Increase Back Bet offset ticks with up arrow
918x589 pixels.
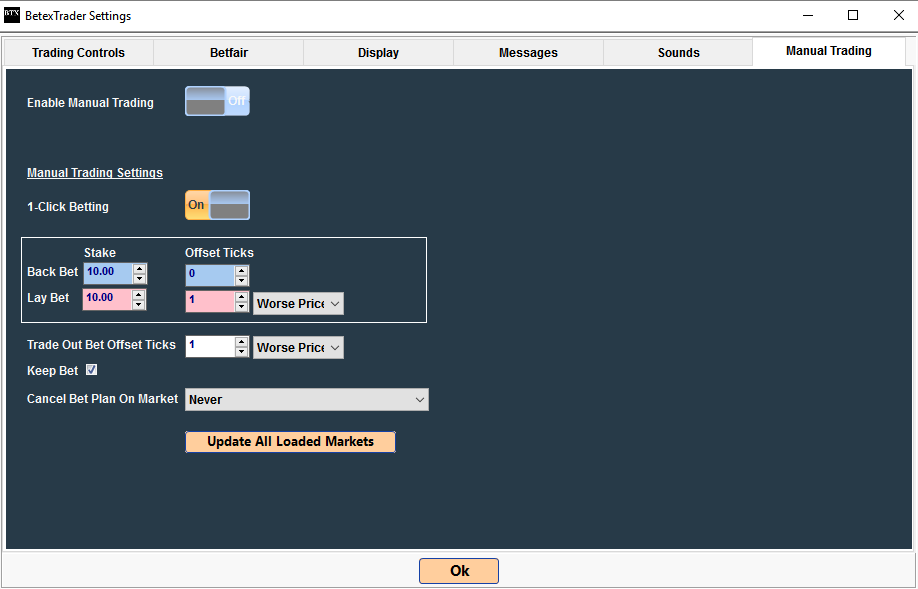click(x=242, y=270)
